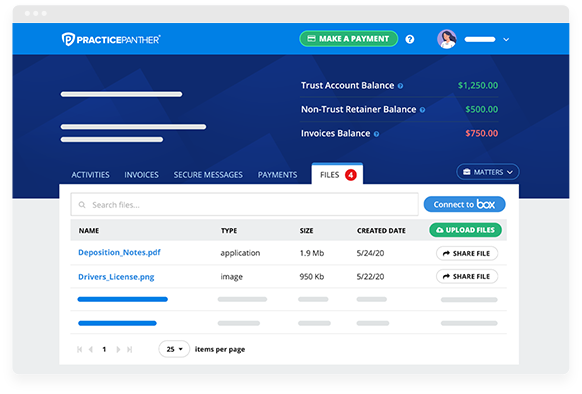582x394 pixels.
Task: Open the Matters dropdown
Action: click(488, 172)
